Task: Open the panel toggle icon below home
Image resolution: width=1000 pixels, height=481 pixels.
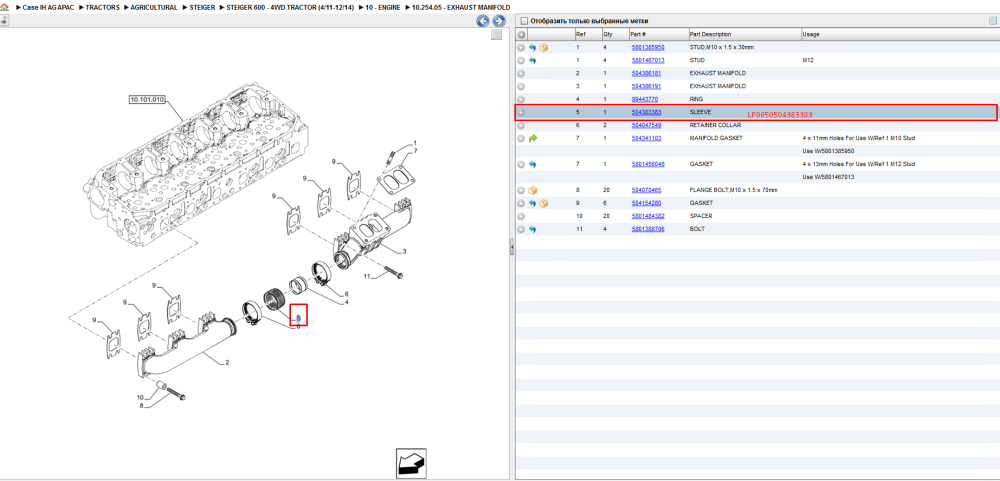Action: point(4,21)
